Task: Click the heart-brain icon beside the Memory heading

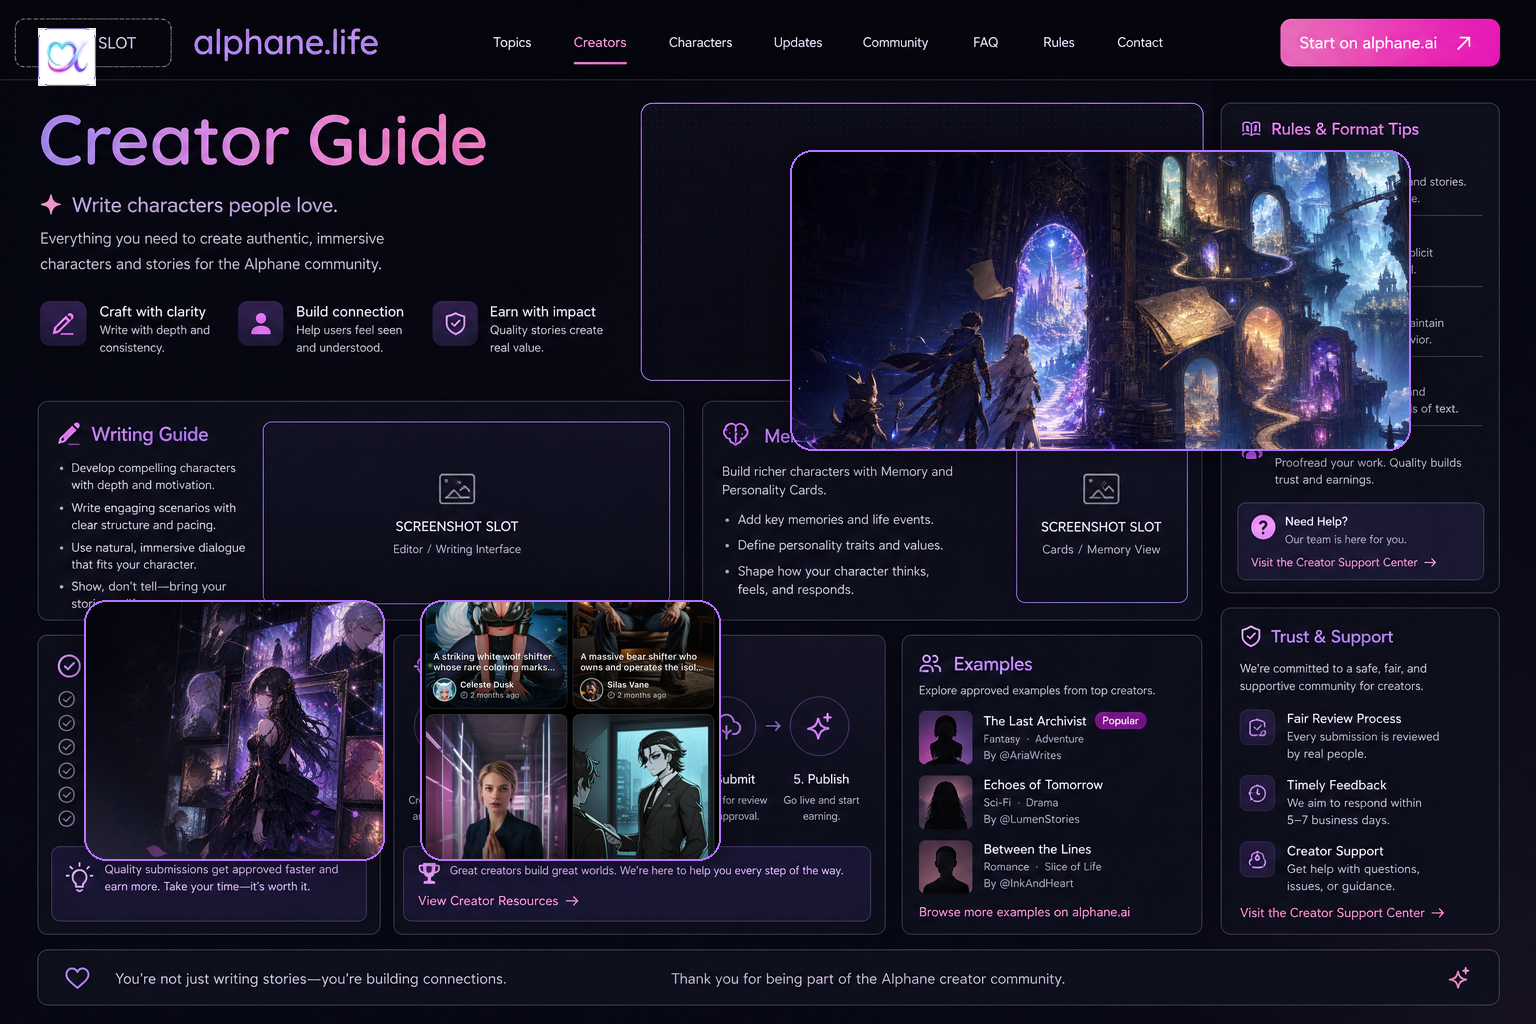Action: click(x=735, y=434)
